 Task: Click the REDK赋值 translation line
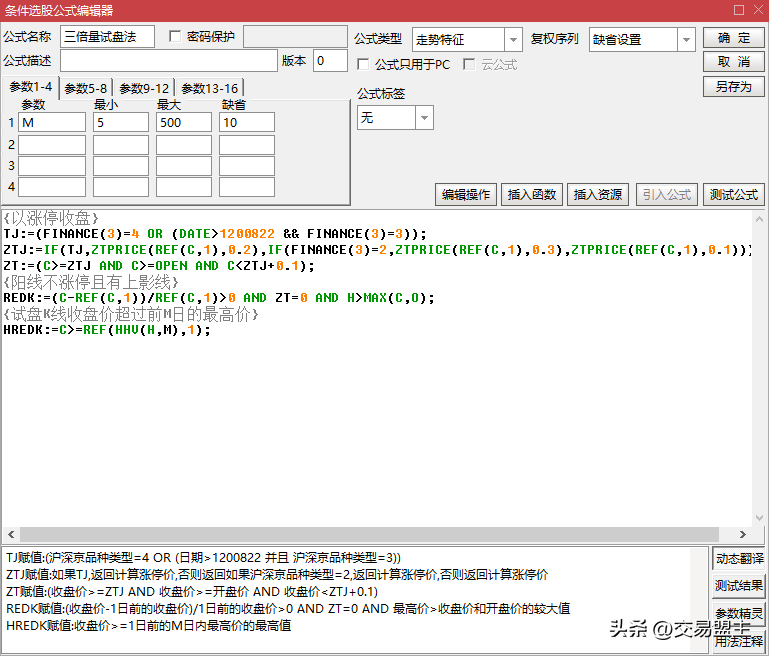288,609
